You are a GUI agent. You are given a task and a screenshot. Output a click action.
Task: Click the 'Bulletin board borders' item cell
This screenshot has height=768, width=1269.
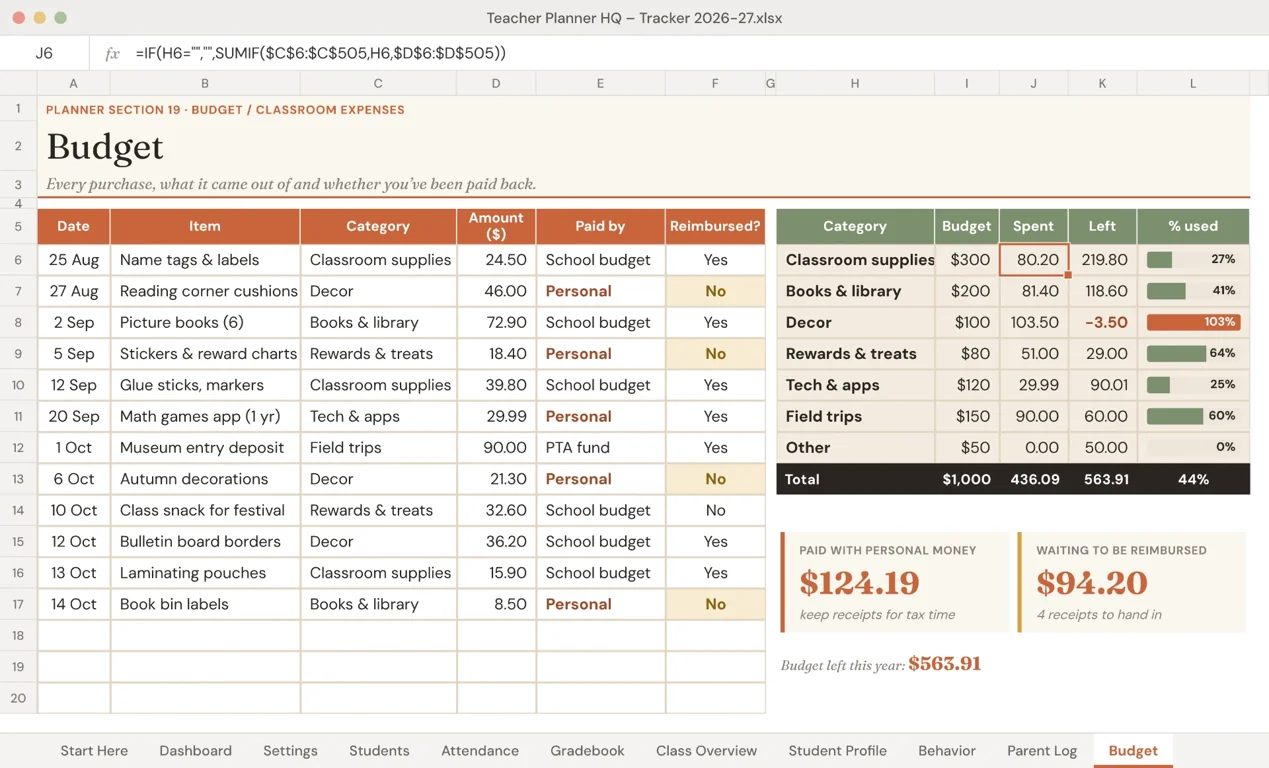tap(205, 541)
